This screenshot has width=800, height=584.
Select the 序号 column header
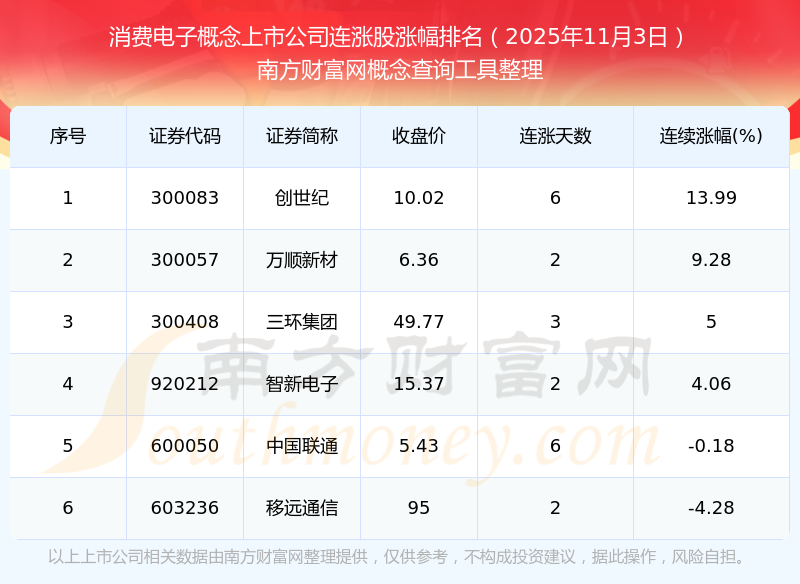coord(68,136)
